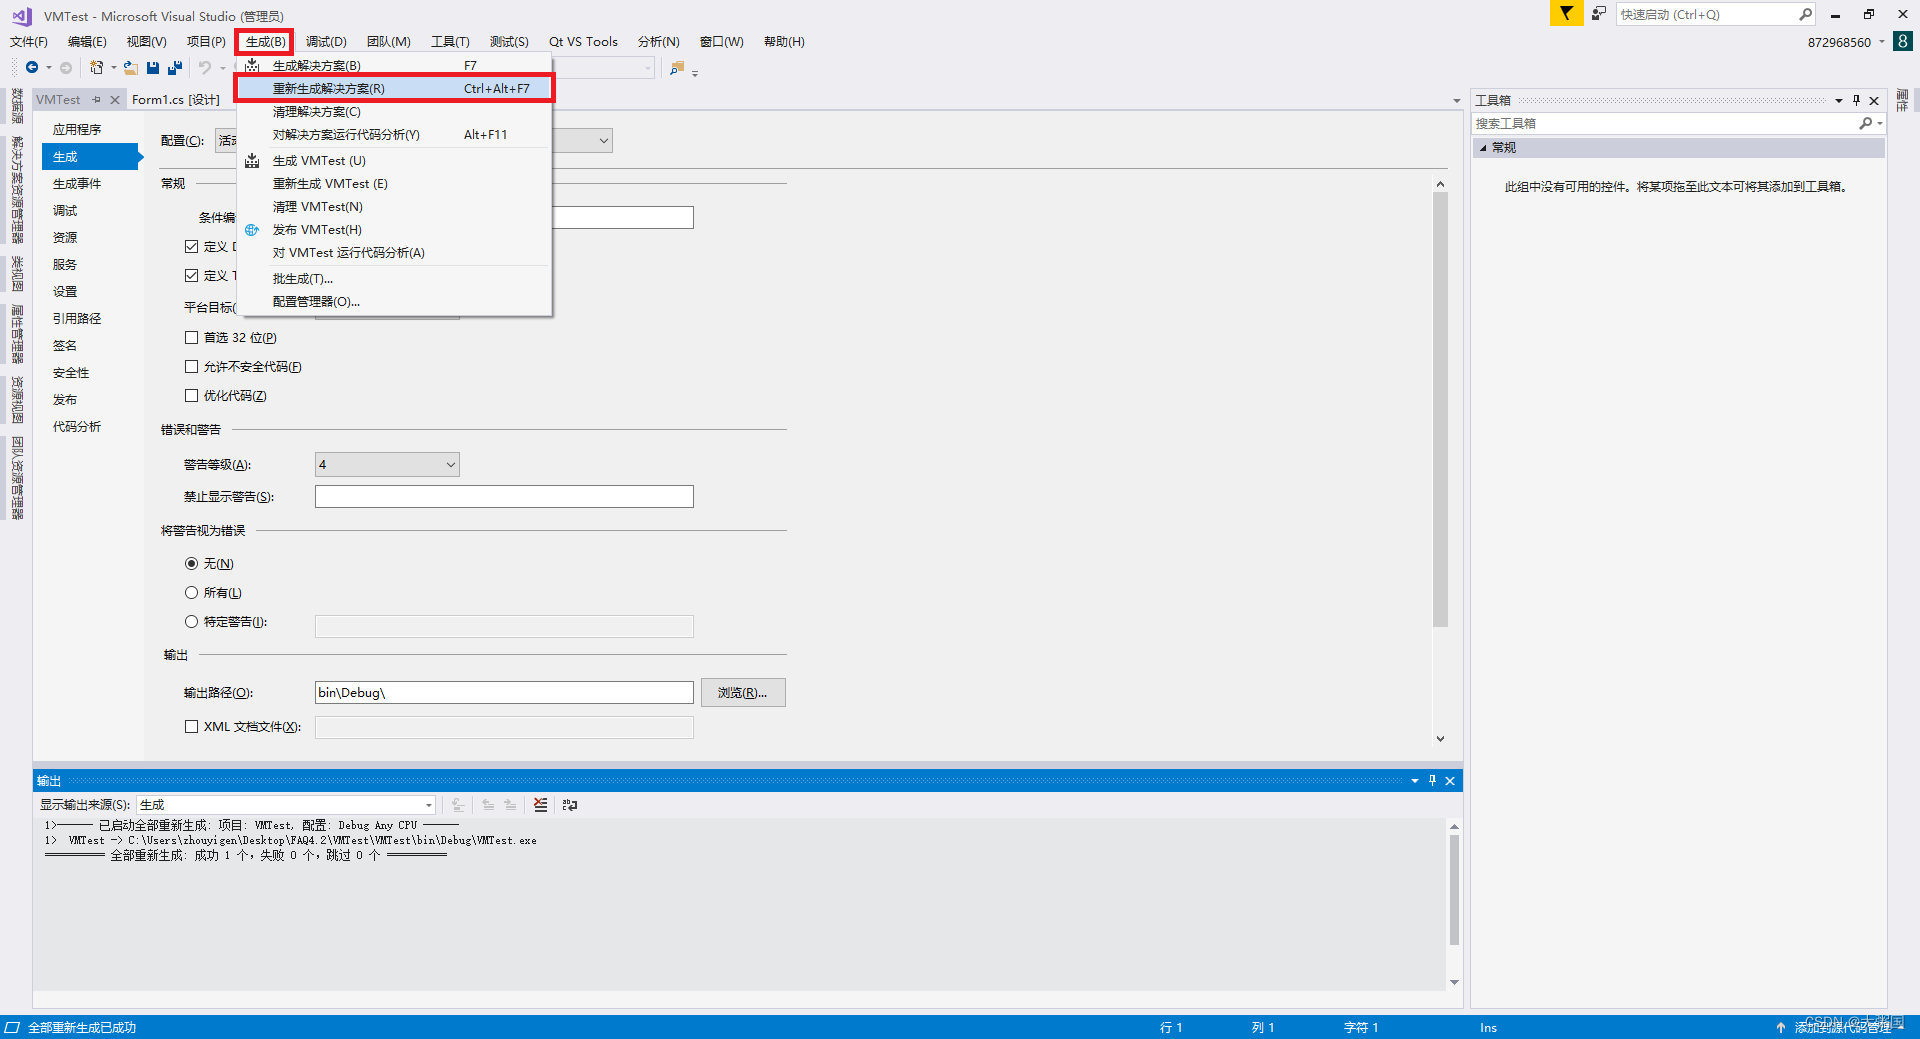Click Go to Previous Message output icon
1920x1039 pixels.
pyautogui.click(x=488, y=804)
